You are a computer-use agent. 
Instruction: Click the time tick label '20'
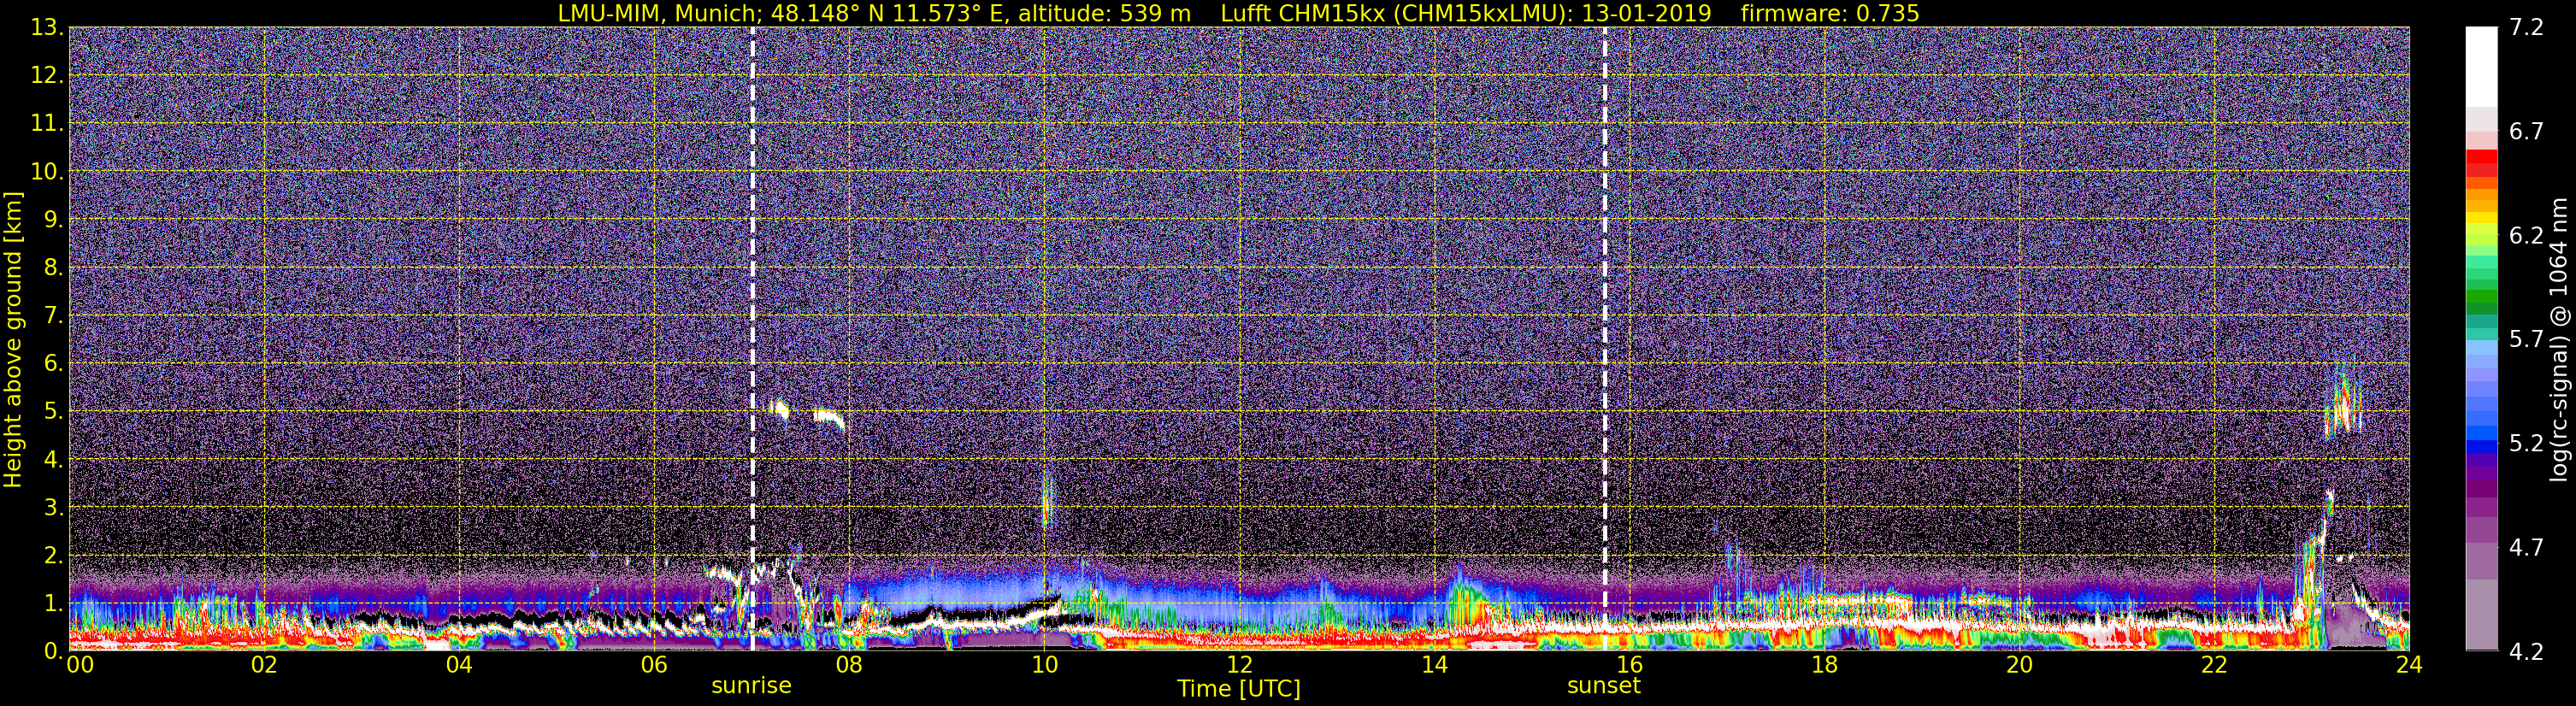pos(2019,666)
